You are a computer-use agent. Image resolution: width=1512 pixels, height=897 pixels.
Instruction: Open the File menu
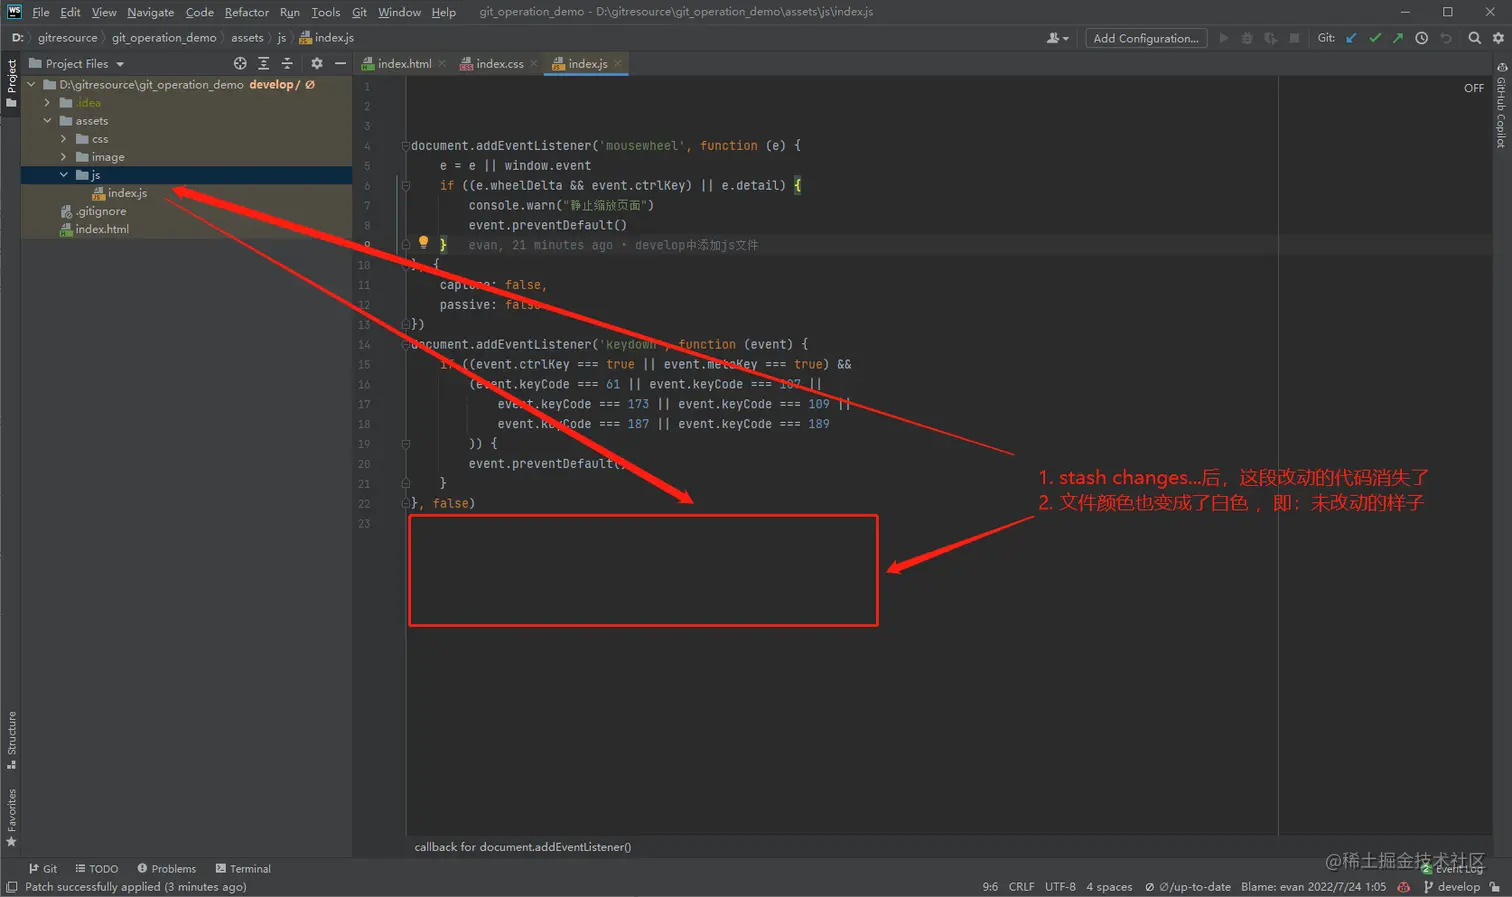(x=41, y=12)
